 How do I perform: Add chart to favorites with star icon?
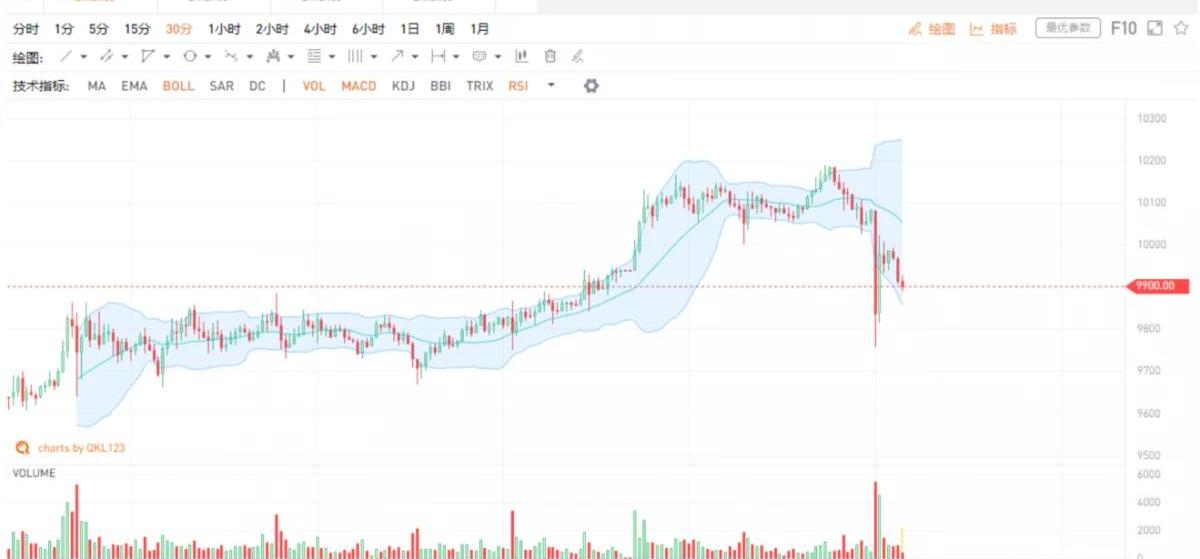[1180, 29]
